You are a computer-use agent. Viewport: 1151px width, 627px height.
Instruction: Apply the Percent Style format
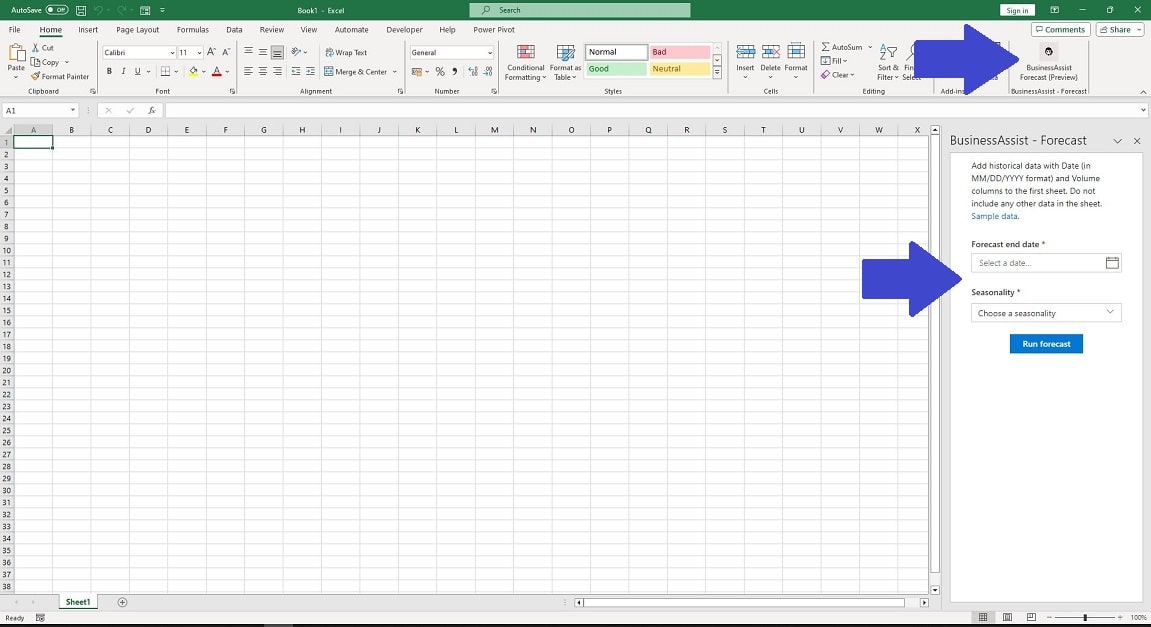pyautogui.click(x=439, y=71)
